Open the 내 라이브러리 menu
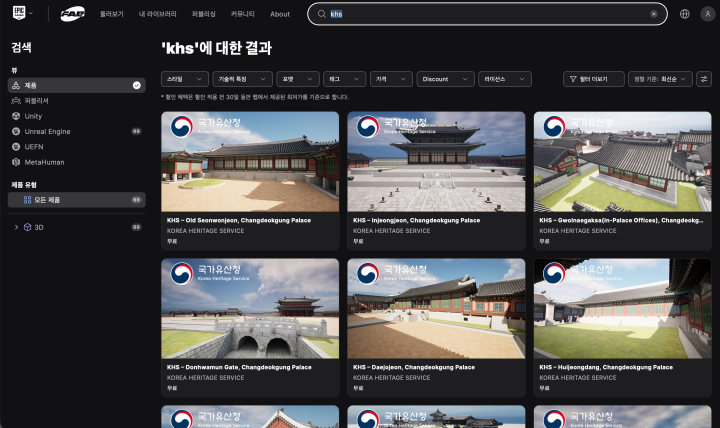 tap(158, 14)
